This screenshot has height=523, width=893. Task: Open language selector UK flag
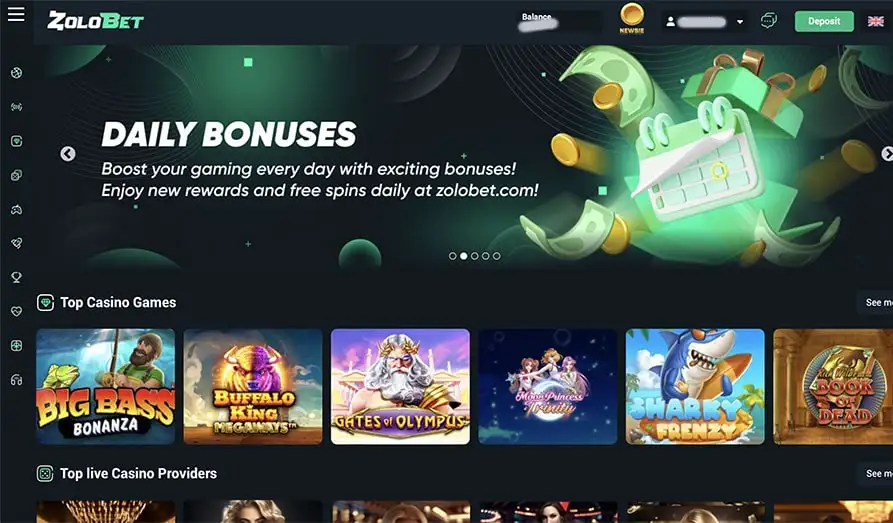point(875,22)
